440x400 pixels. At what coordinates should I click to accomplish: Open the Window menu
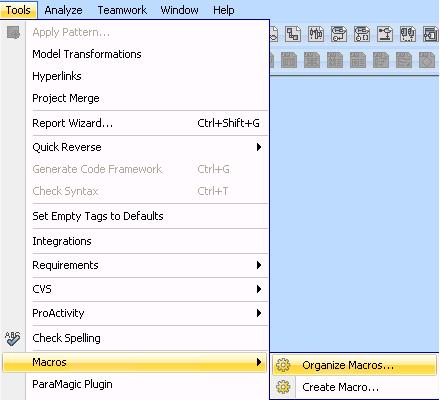click(179, 10)
